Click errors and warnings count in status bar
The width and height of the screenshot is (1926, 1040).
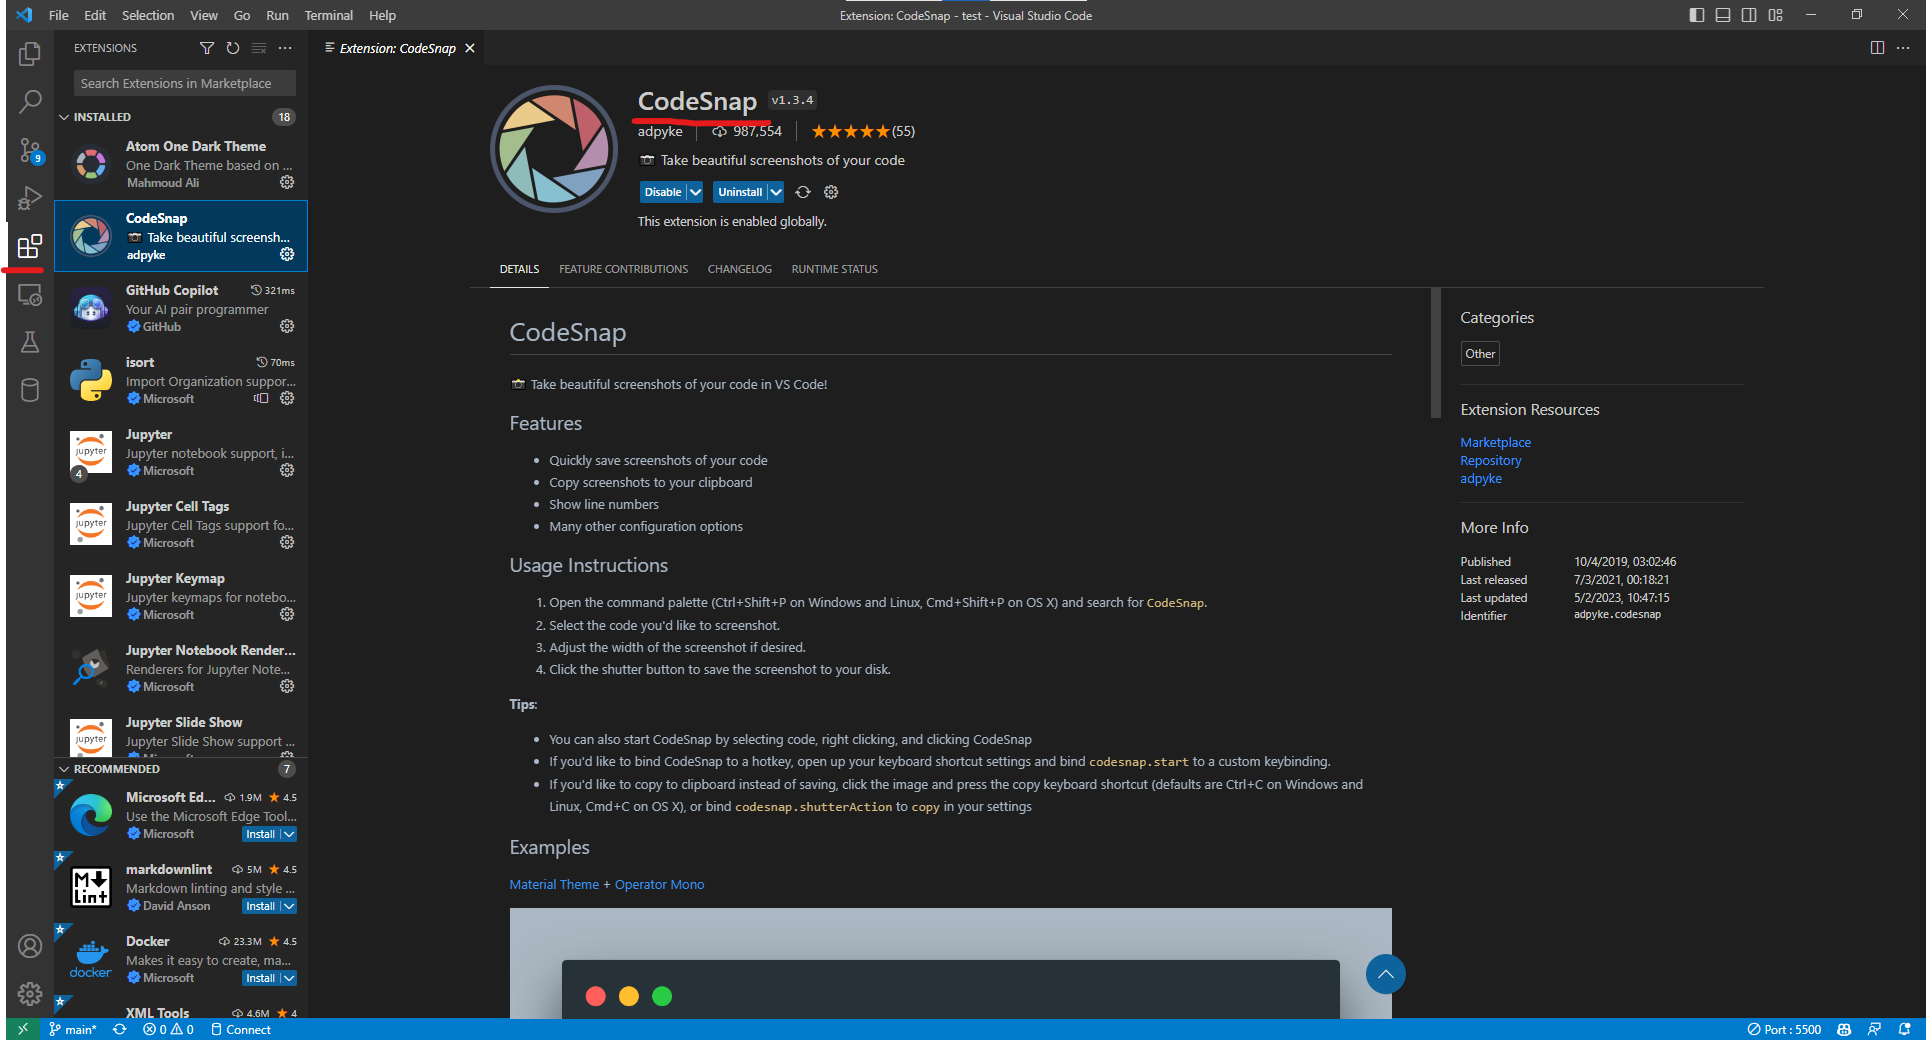[x=168, y=1029]
